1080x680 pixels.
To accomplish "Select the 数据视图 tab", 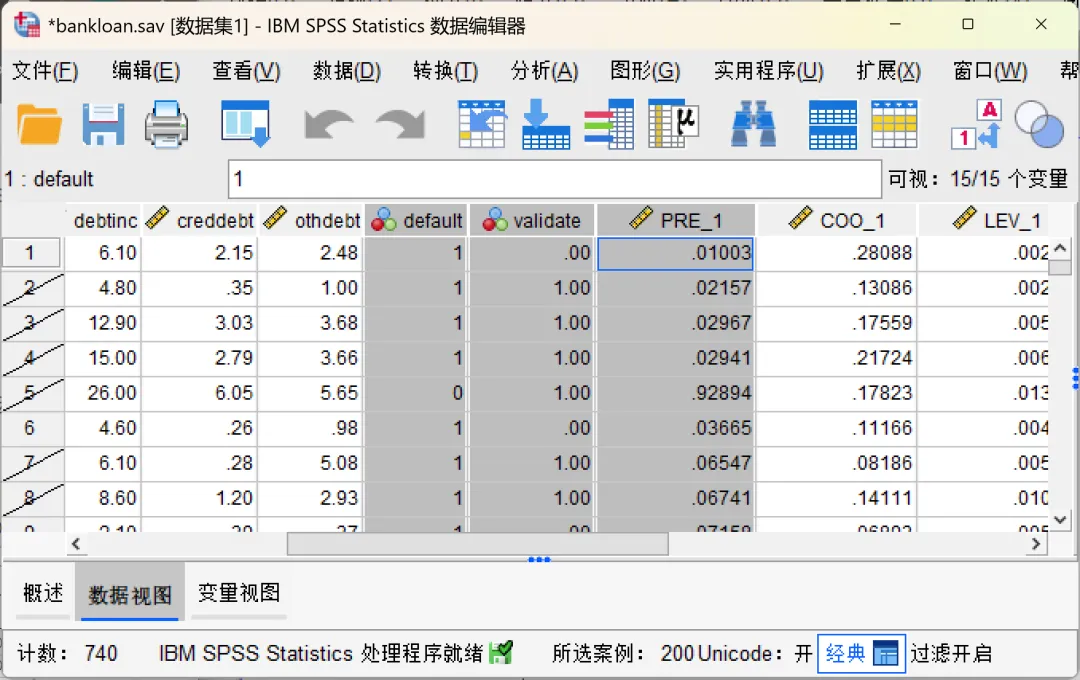I will pos(129,593).
